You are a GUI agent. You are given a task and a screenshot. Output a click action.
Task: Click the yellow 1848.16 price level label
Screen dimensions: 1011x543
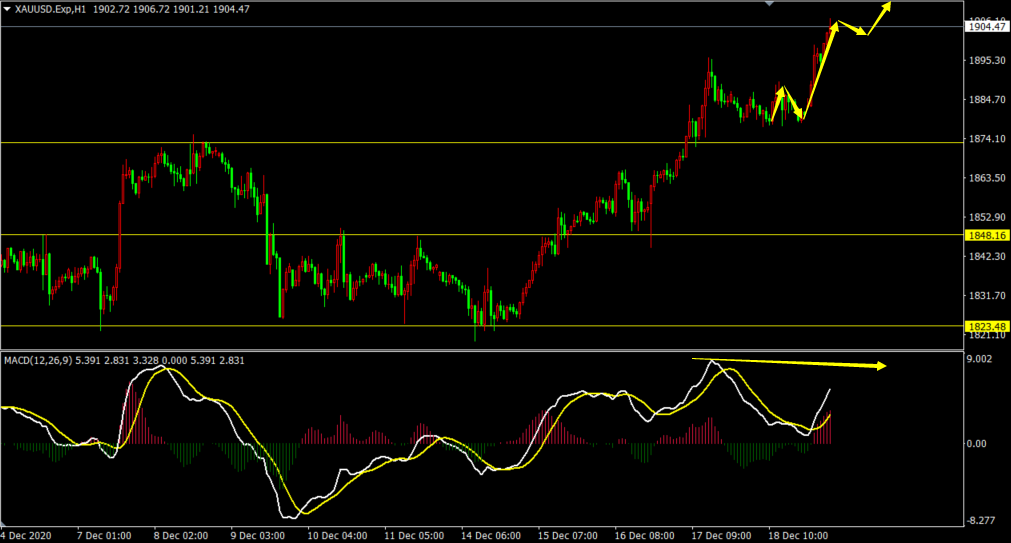click(x=986, y=235)
